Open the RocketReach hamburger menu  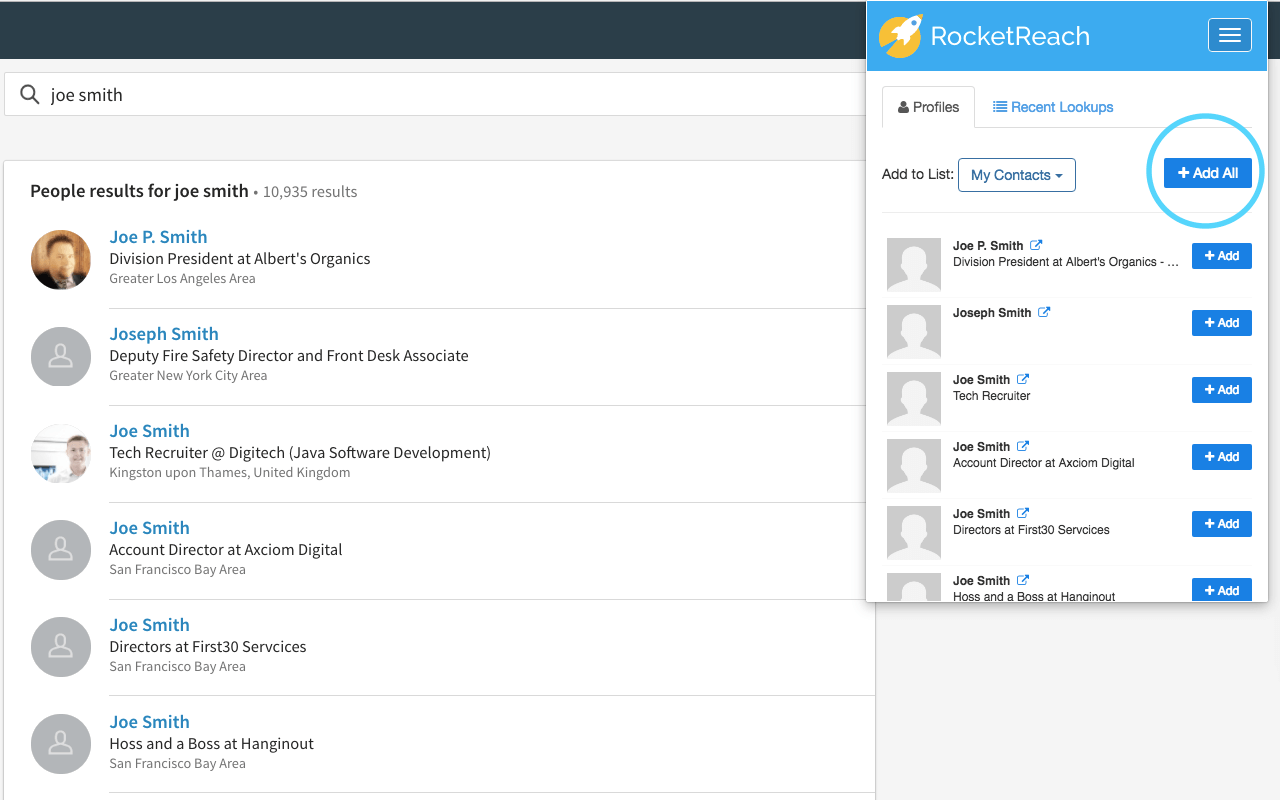pyautogui.click(x=1229, y=35)
